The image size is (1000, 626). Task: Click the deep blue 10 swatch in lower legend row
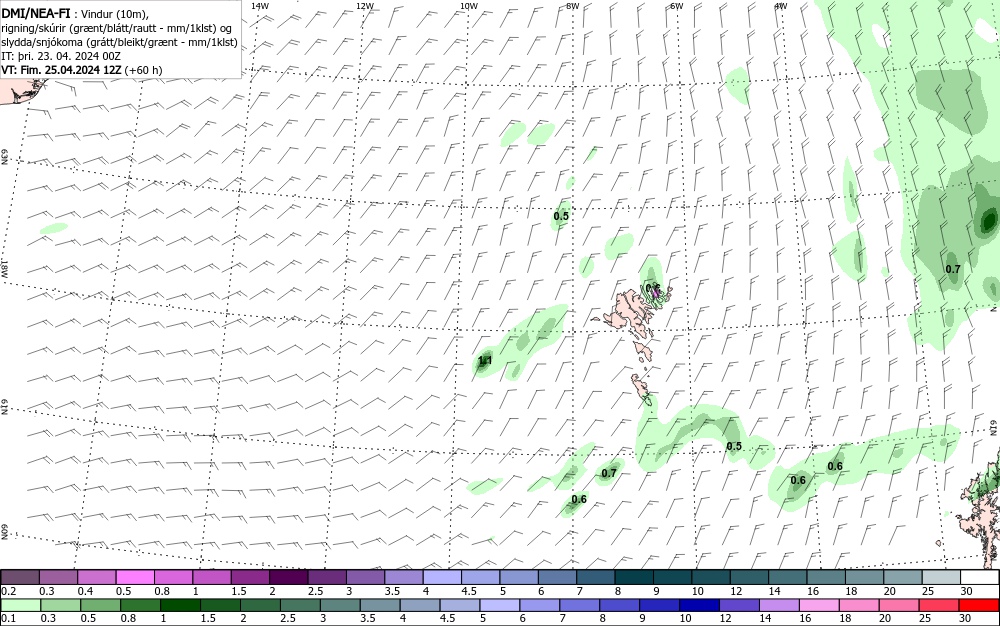pos(699,605)
